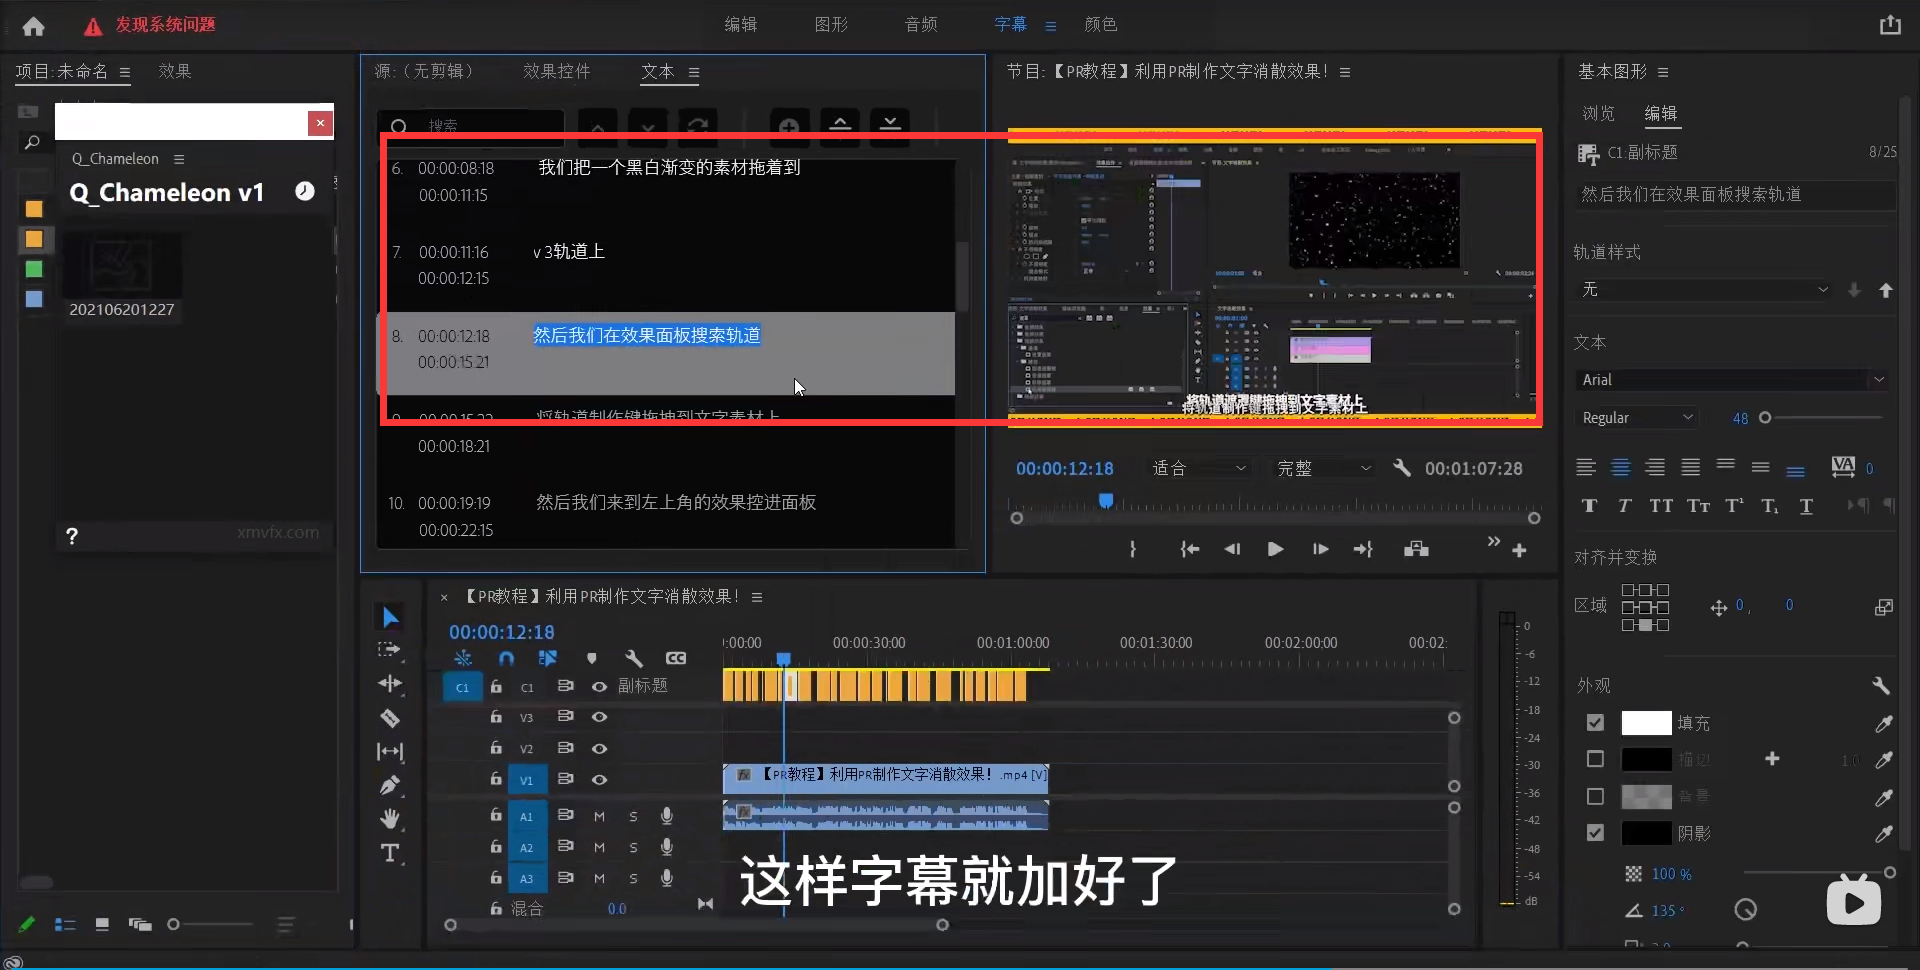
Task: Open the system issue found warning
Action: (150, 25)
